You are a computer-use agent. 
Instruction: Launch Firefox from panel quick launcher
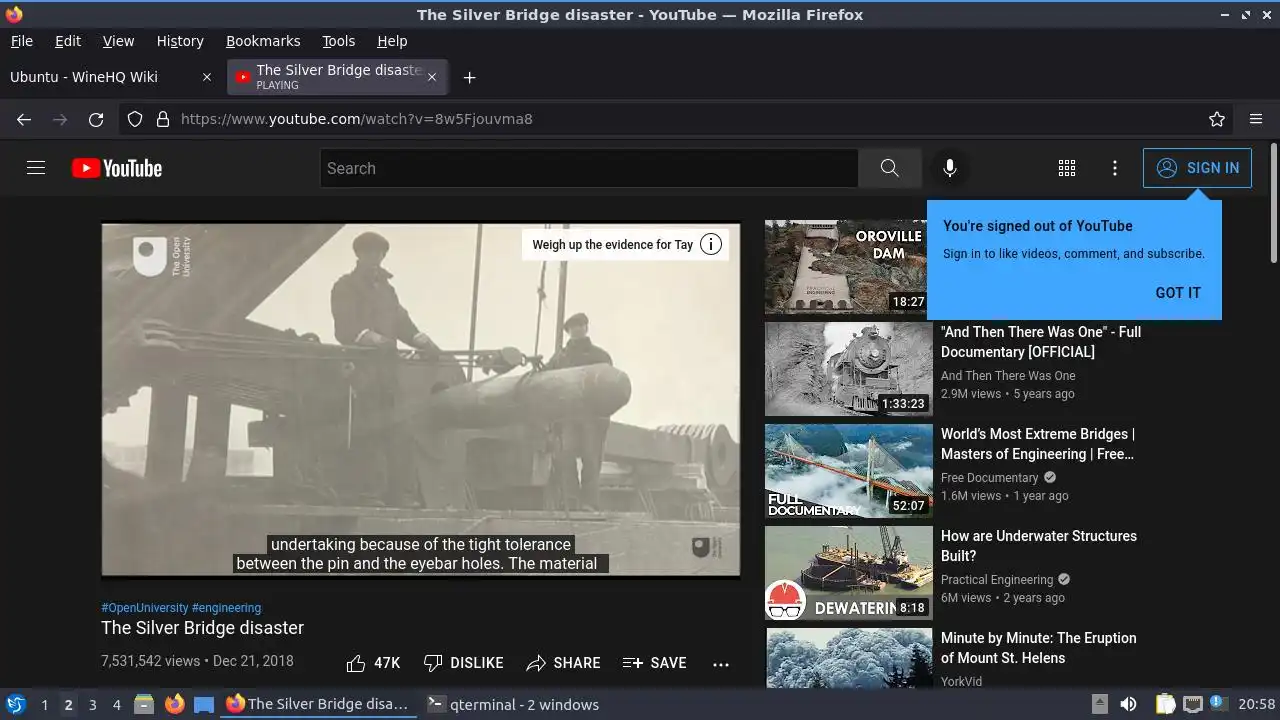174,704
